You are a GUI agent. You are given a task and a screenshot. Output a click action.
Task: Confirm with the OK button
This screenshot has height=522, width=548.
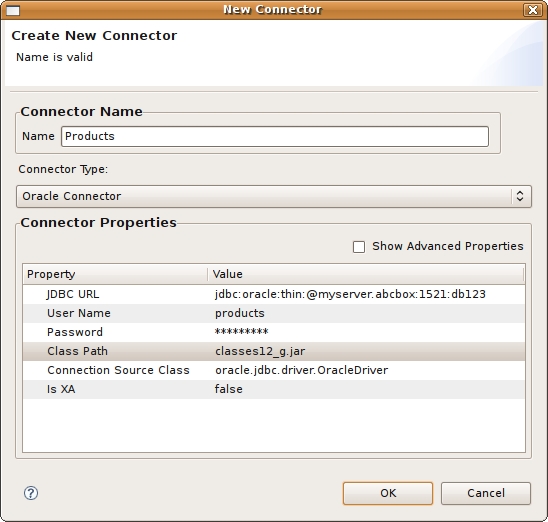click(388, 493)
